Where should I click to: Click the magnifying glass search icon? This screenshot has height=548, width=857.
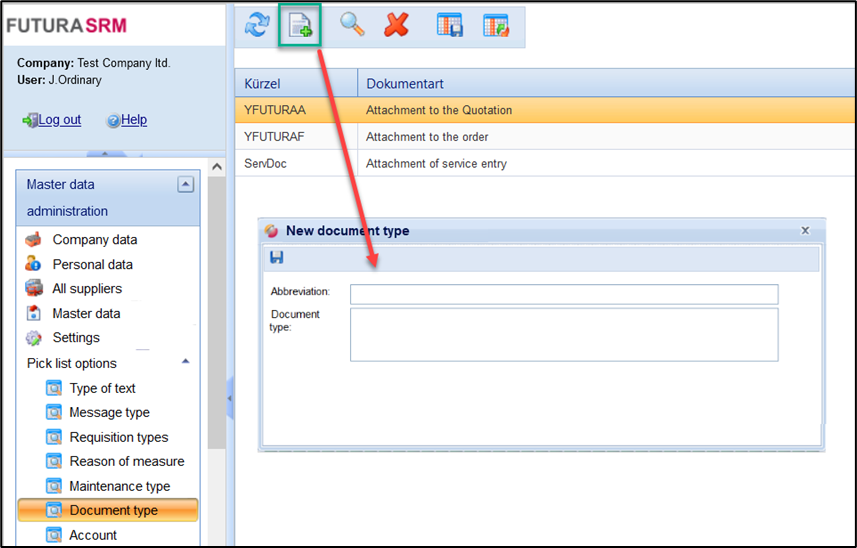(x=352, y=25)
